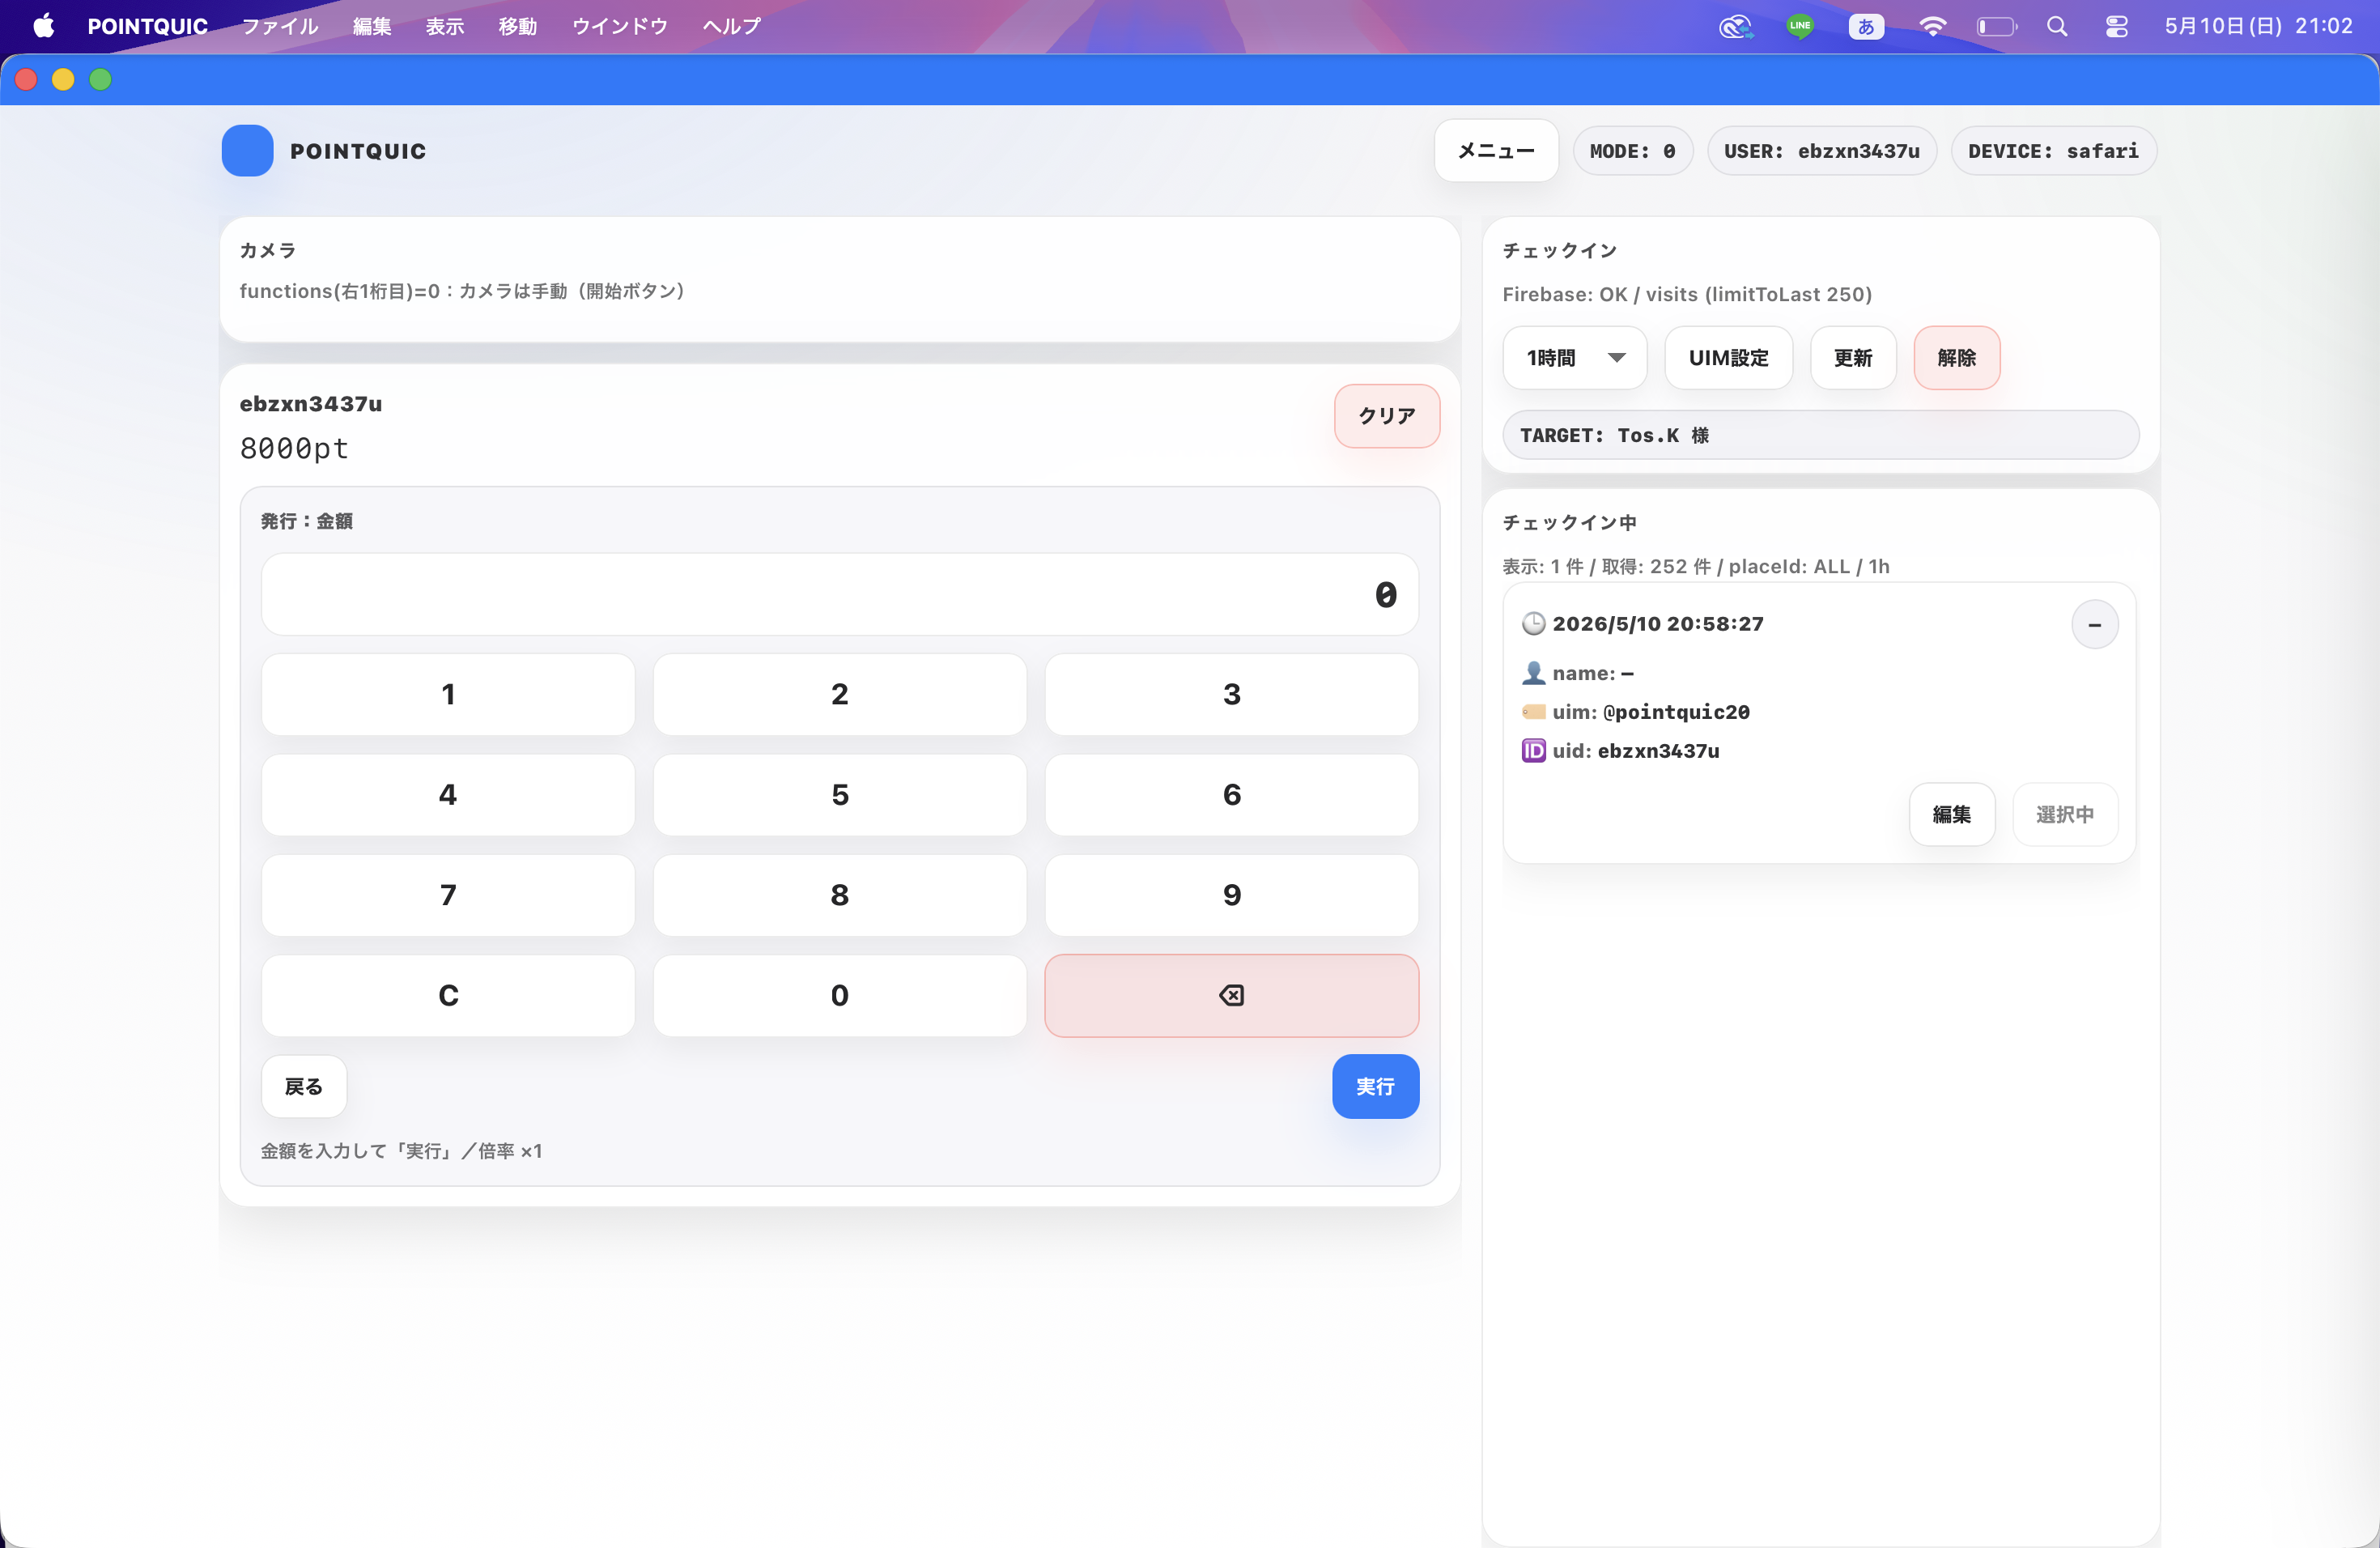
Task: Click the 選択中 selected button
Action: (2065, 815)
